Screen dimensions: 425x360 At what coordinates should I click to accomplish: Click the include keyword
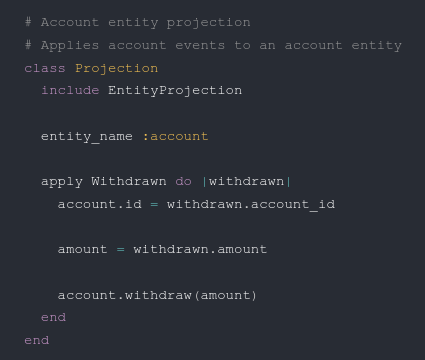click(x=70, y=90)
